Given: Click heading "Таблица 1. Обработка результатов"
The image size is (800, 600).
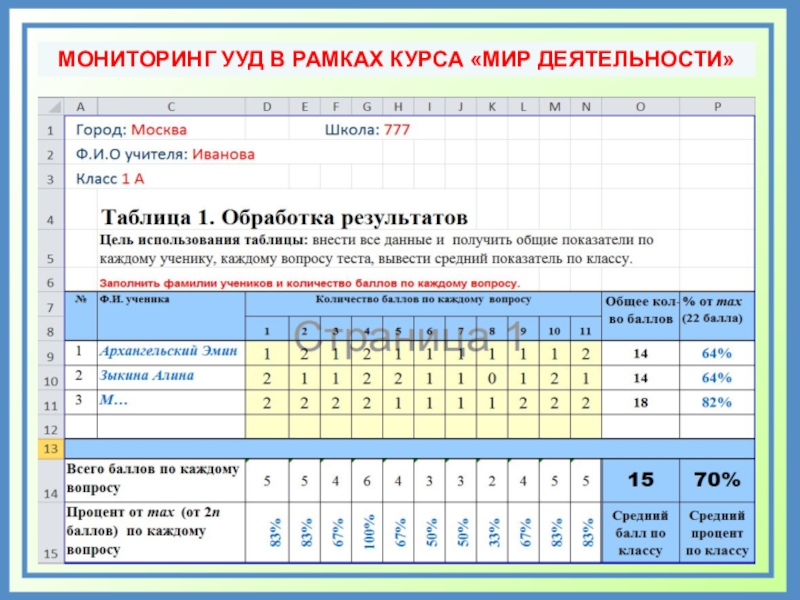Looking at the screenshot, I should click(284, 217).
